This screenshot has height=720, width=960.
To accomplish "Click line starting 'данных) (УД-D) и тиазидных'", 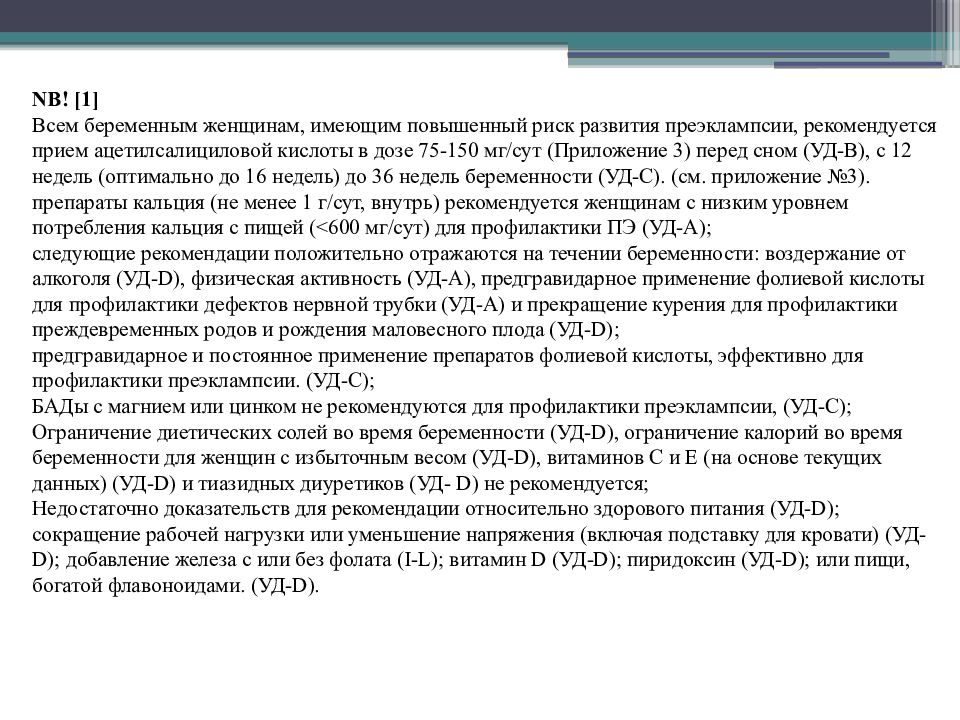I will [340, 484].
